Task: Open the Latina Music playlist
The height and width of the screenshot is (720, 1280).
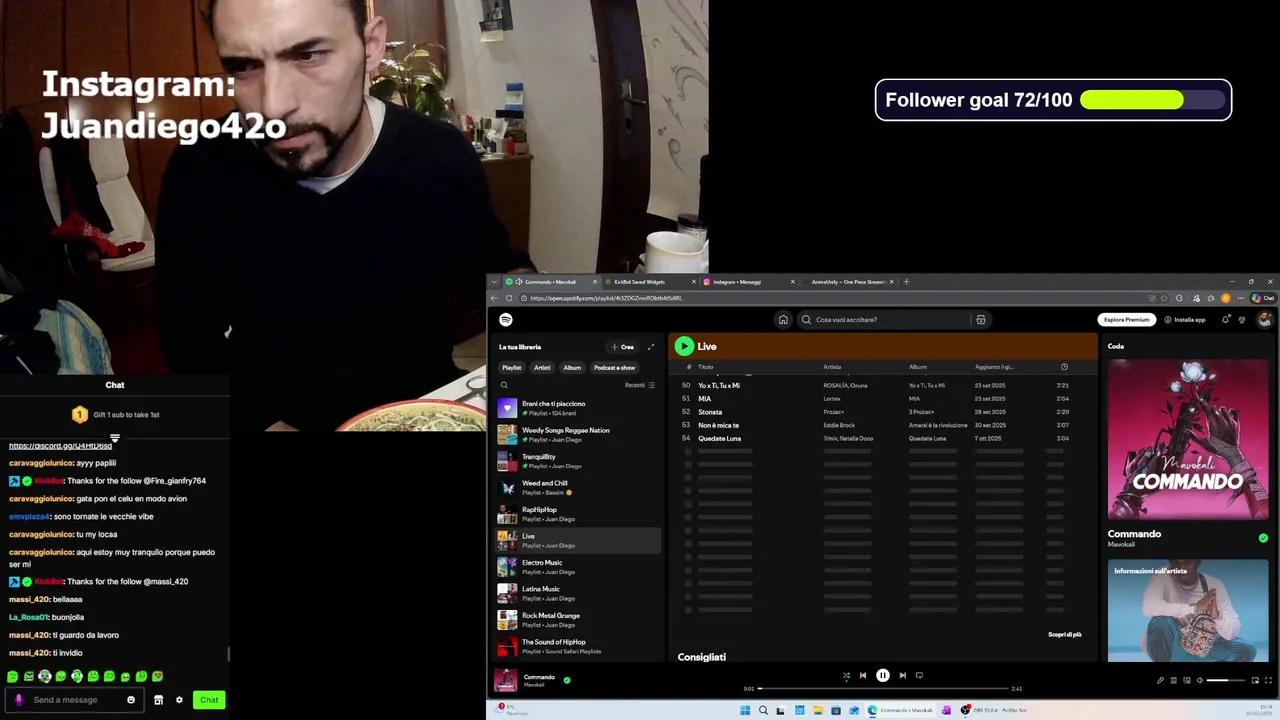Action: [578, 593]
